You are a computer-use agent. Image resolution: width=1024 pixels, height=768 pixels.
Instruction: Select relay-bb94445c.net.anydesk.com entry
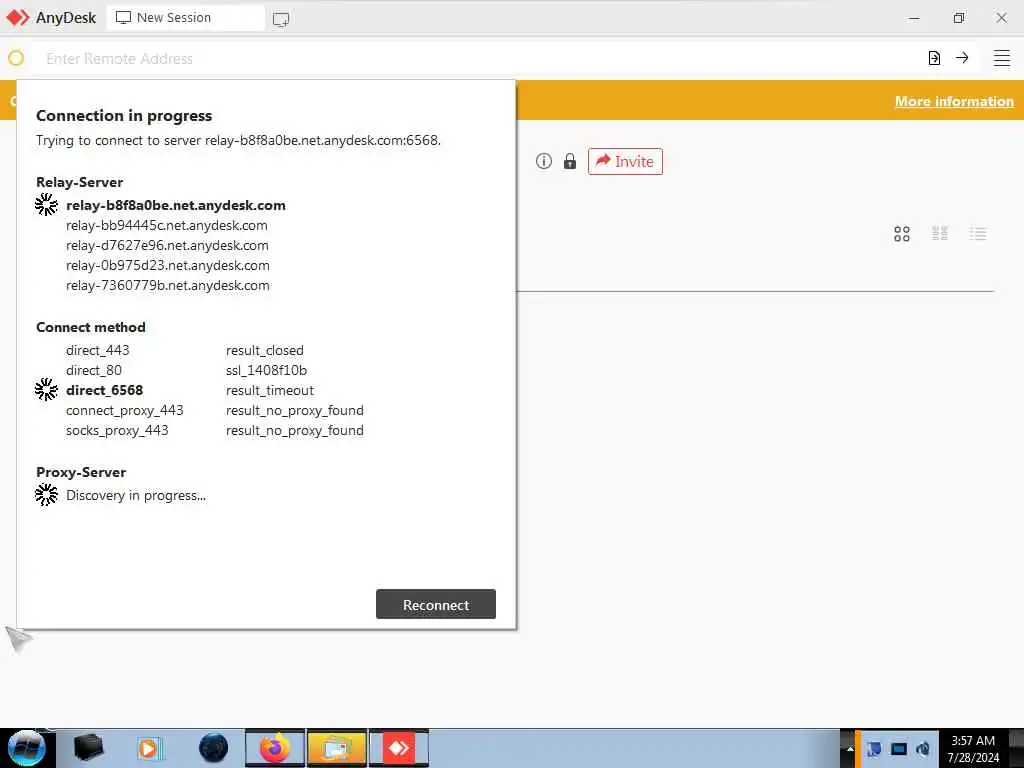(x=167, y=225)
